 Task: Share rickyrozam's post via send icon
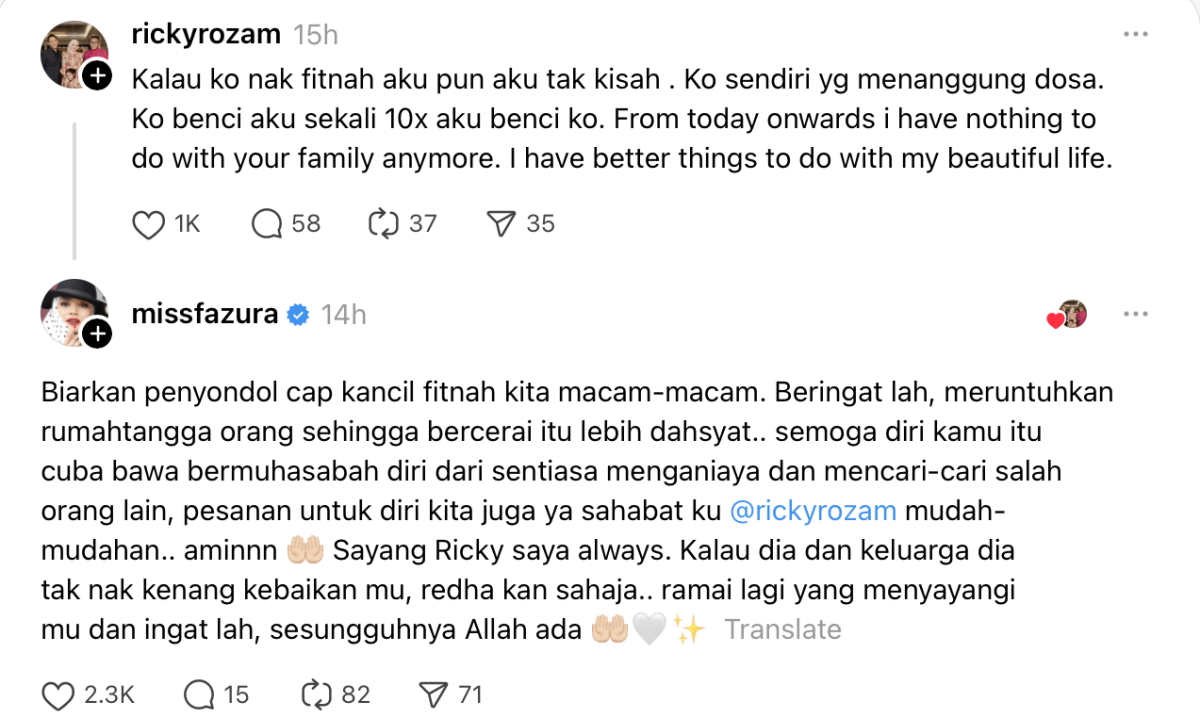(x=500, y=224)
